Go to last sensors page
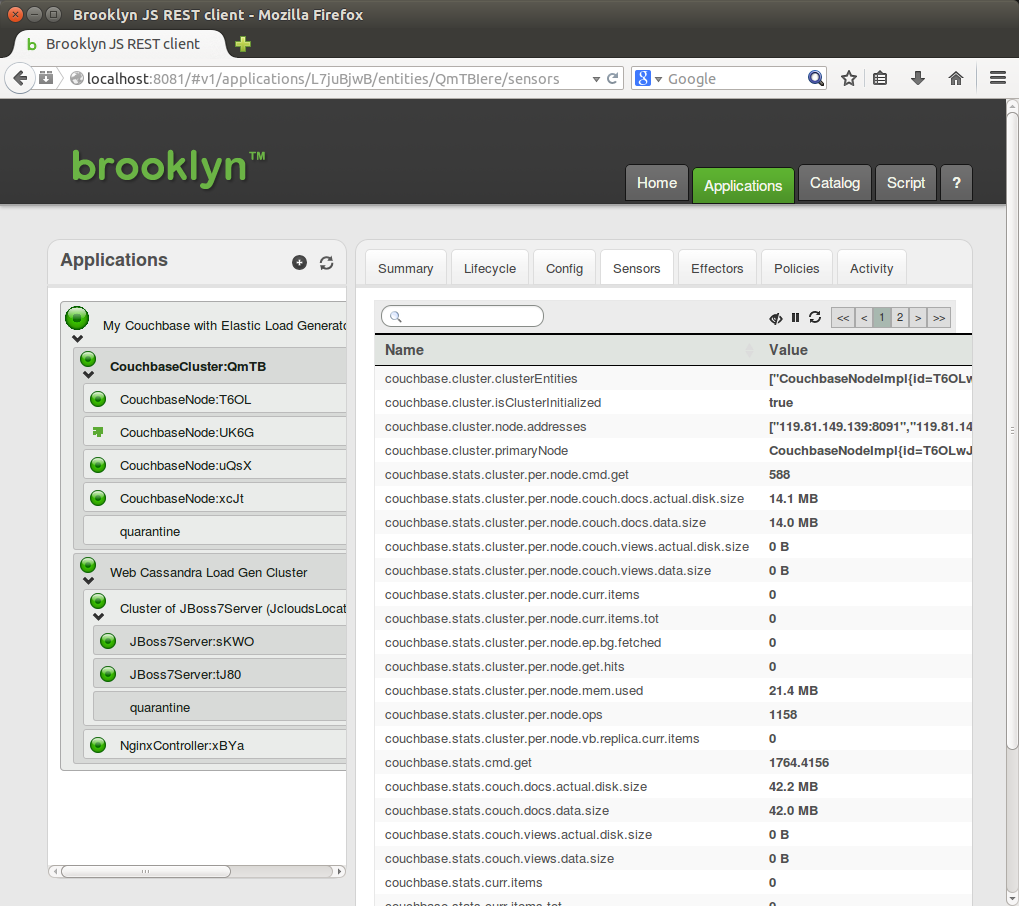1019x906 pixels. tap(939, 317)
